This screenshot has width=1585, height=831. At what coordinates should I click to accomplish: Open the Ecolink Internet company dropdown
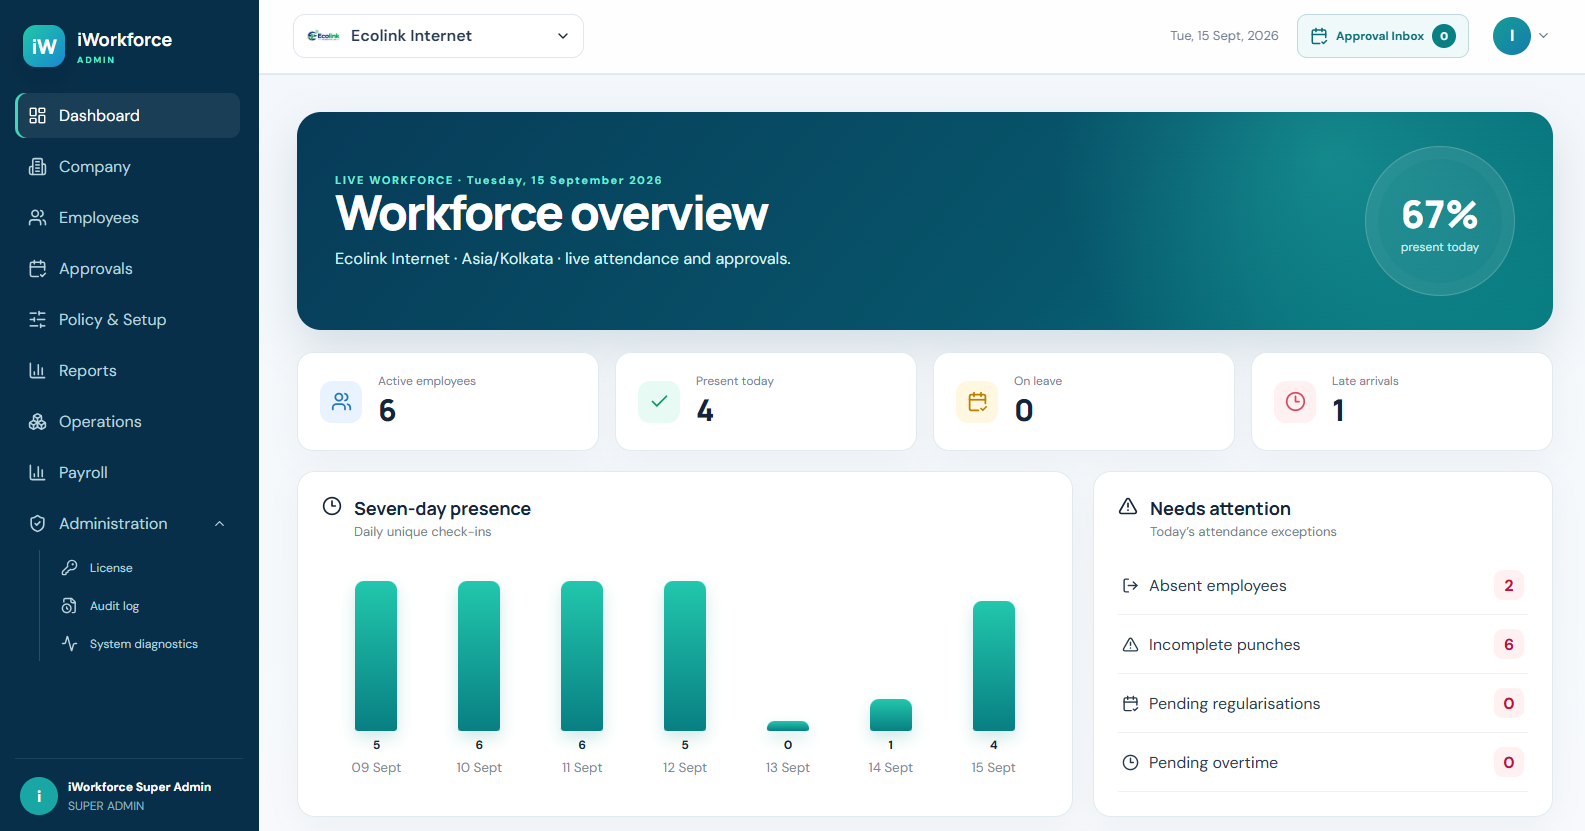438,36
